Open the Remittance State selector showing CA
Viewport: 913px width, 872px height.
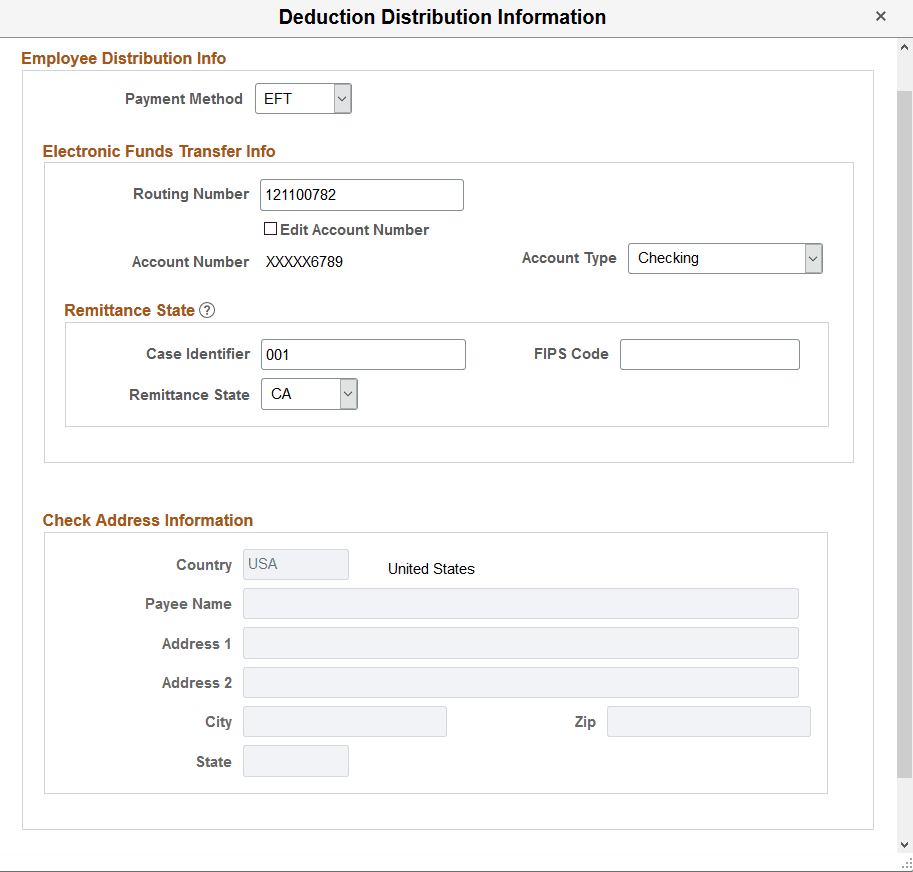point(347,393)
